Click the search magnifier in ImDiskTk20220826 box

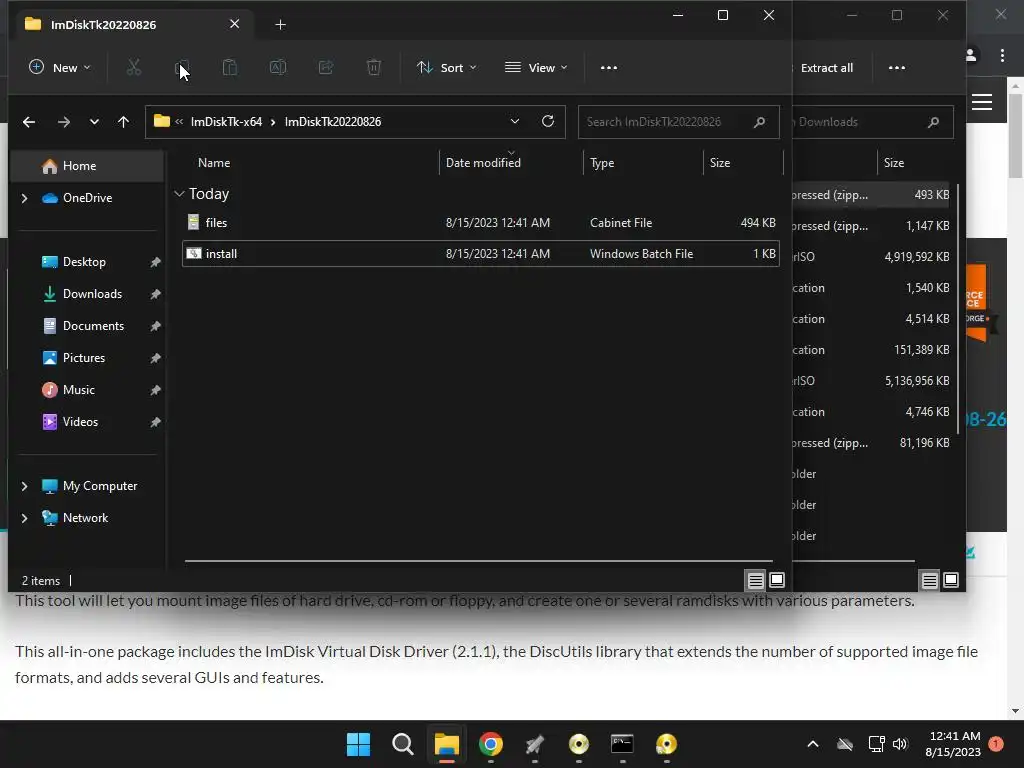tap(760, 122)
